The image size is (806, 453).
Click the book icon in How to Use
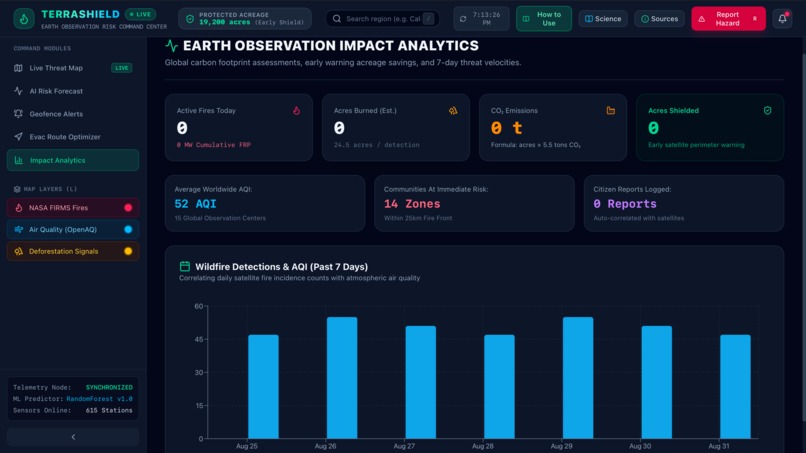click(526, 19)
